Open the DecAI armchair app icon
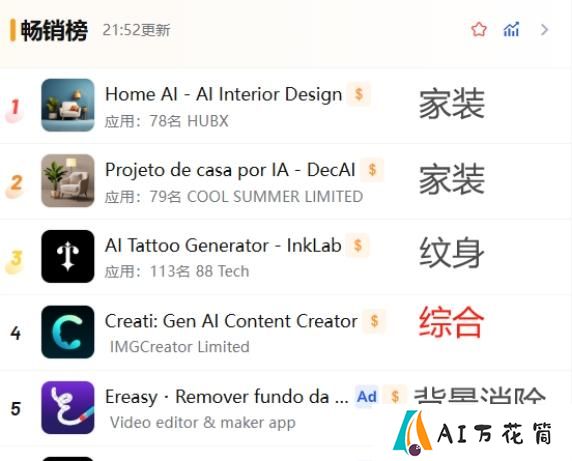The height and width of the screenshot is (461, 572). 68,181
